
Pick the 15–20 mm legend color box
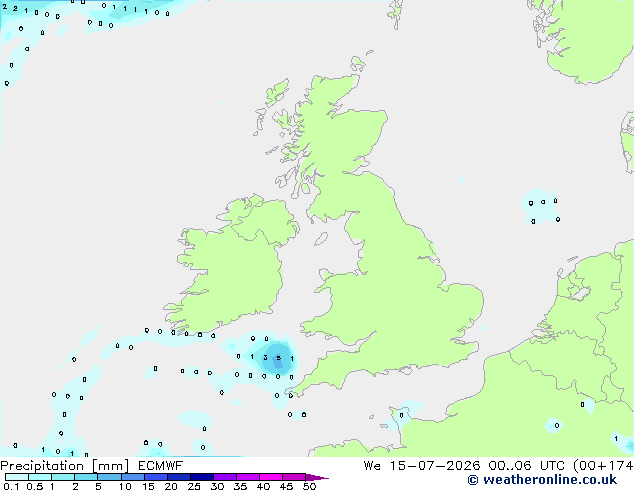coord(156,477)
